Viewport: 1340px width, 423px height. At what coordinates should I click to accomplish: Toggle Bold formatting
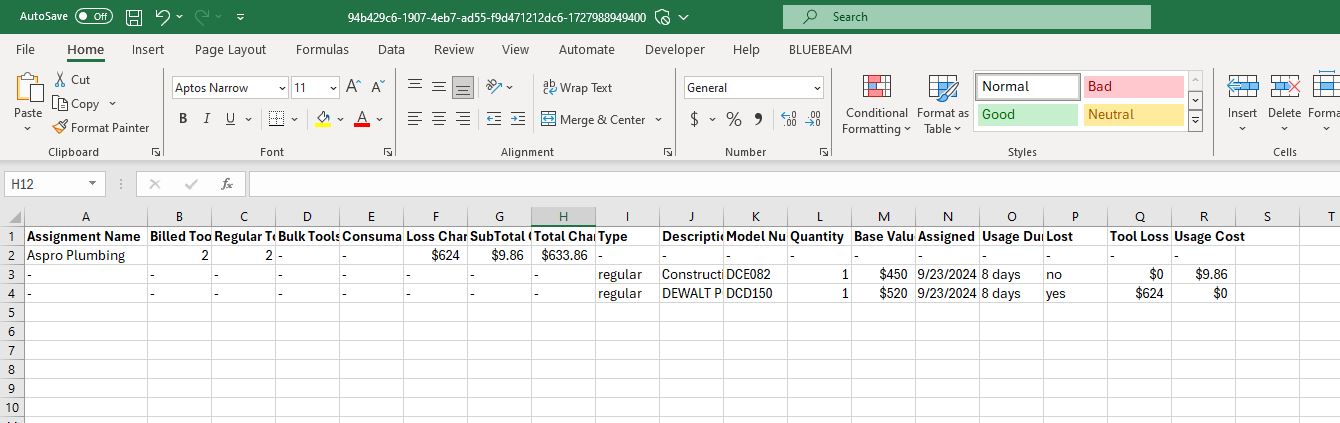(x=182, y=119)
